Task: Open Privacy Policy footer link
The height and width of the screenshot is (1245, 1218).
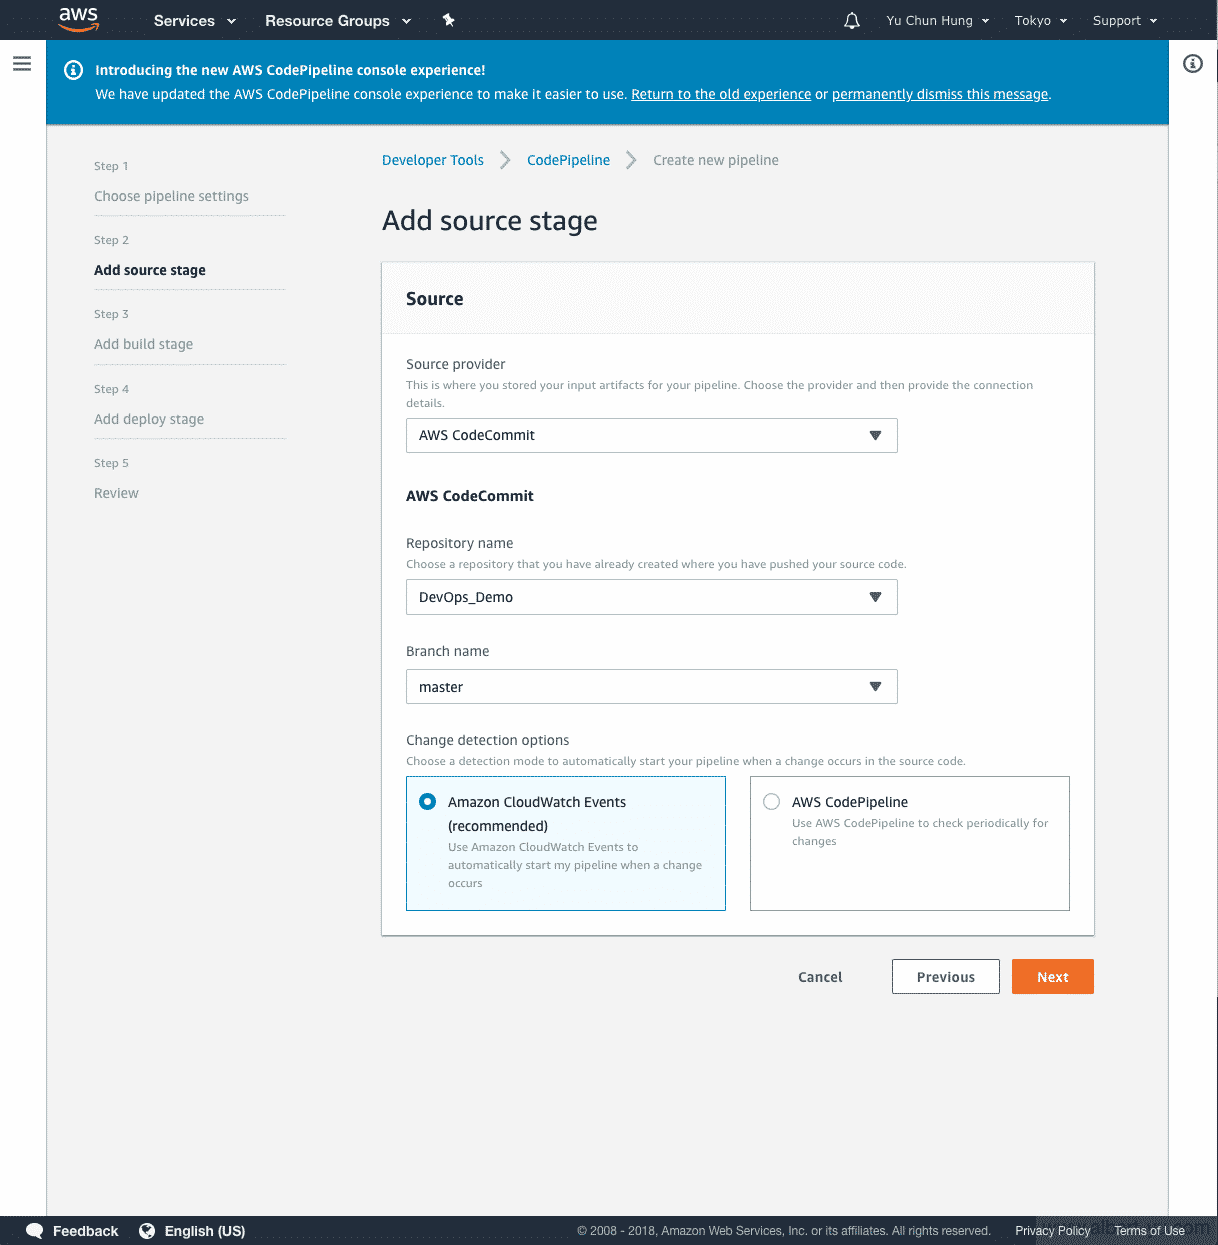Action: [x=1053, y=1231]
